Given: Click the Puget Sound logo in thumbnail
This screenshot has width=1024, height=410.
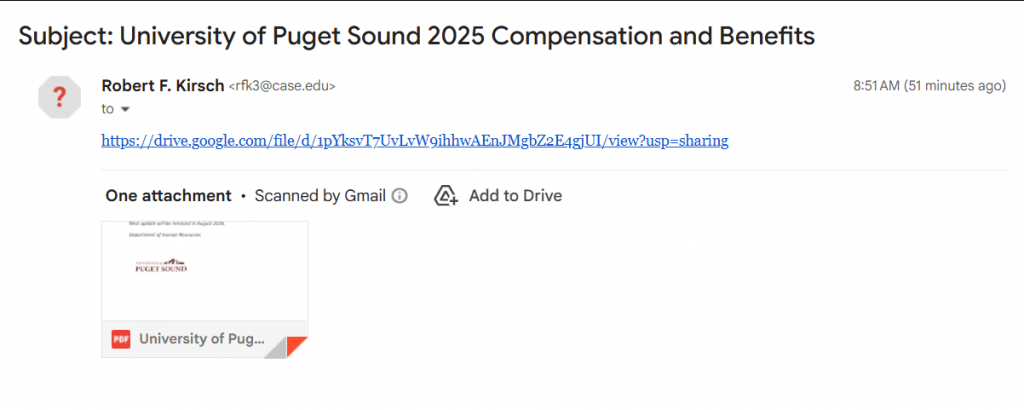Looking at the screenshot, I should coord(160,265).
